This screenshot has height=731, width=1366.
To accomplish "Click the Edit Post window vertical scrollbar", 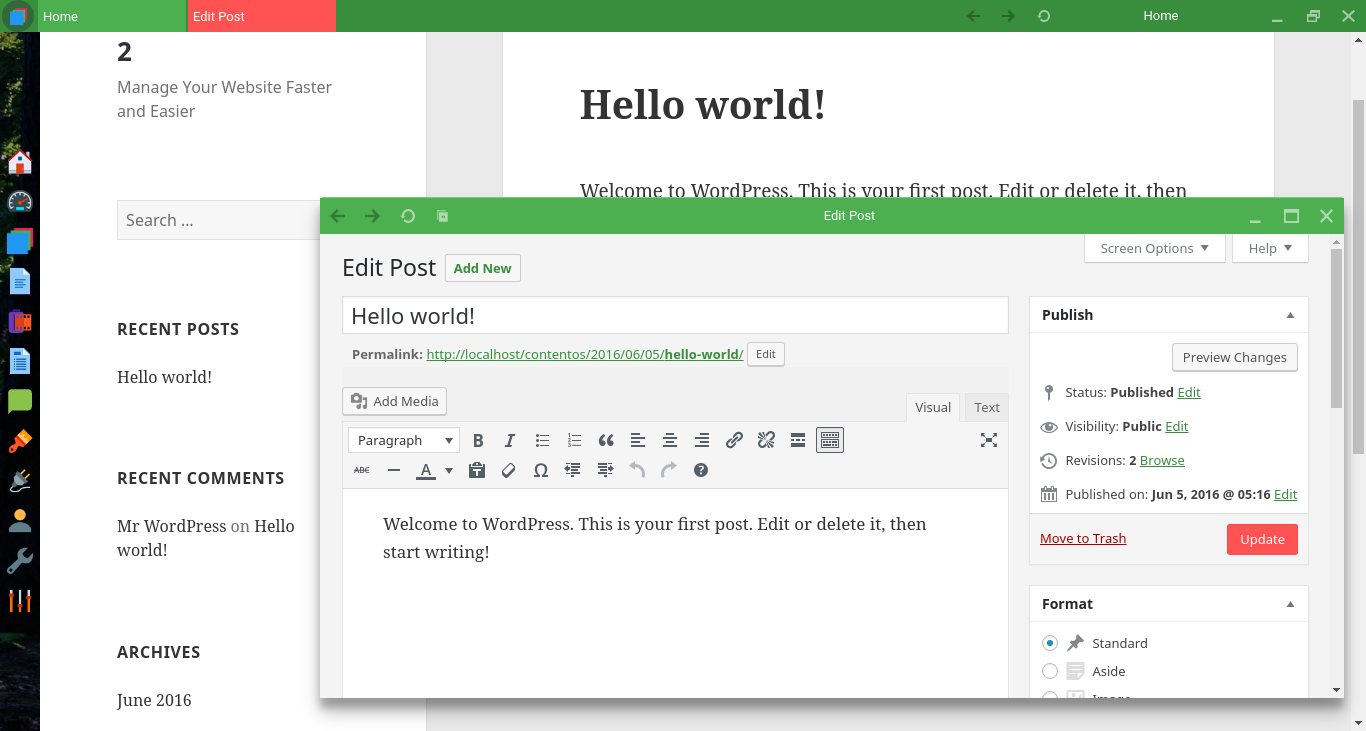I will coord(1337,329).
